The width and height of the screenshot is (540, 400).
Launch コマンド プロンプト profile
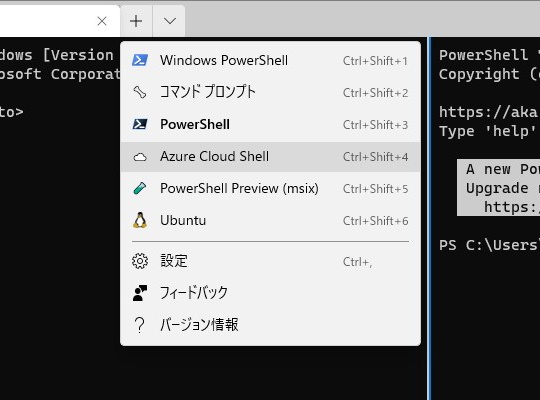point(270,92)
